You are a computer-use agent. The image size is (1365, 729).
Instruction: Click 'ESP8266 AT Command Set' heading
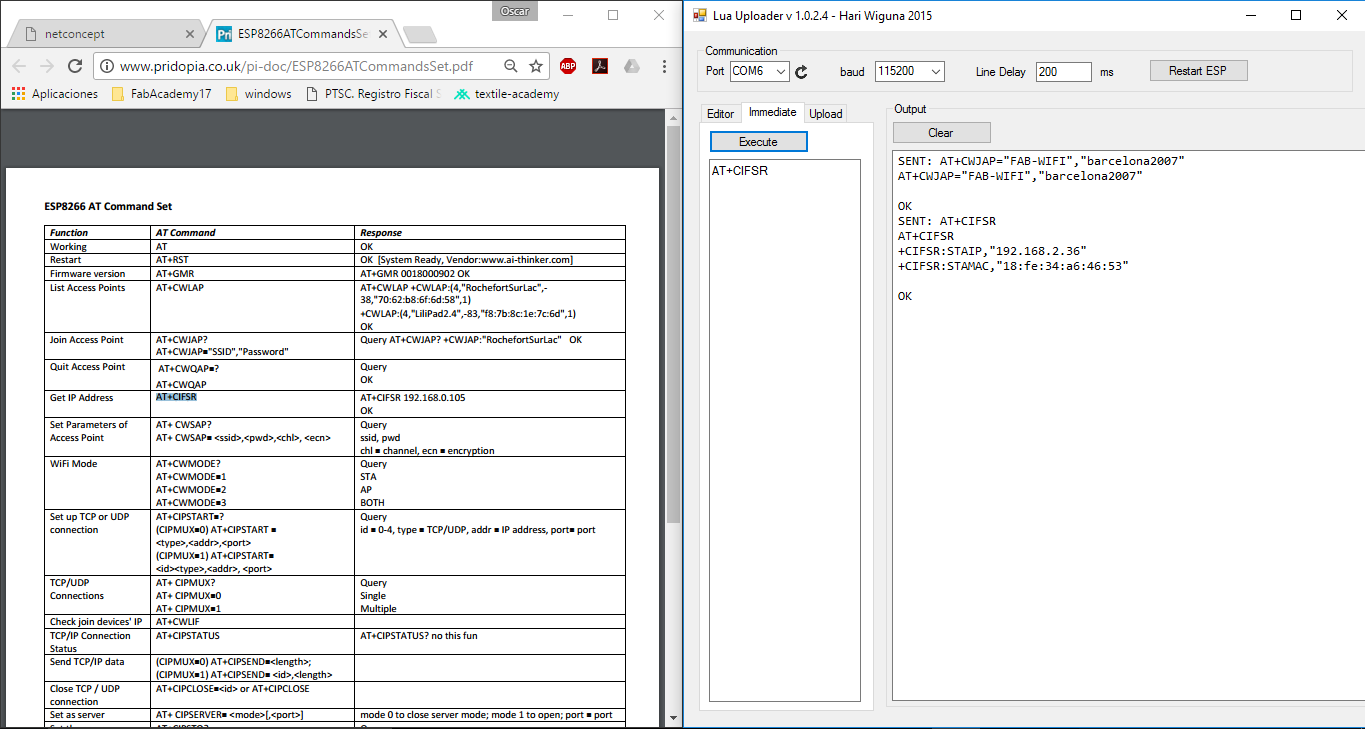tap(108, 207)
